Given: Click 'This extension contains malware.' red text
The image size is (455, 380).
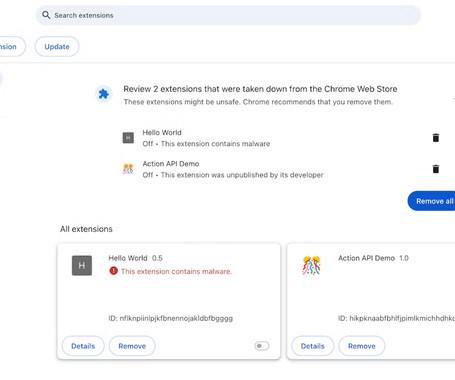Looking at the screenshot, I should click(176, 271).
